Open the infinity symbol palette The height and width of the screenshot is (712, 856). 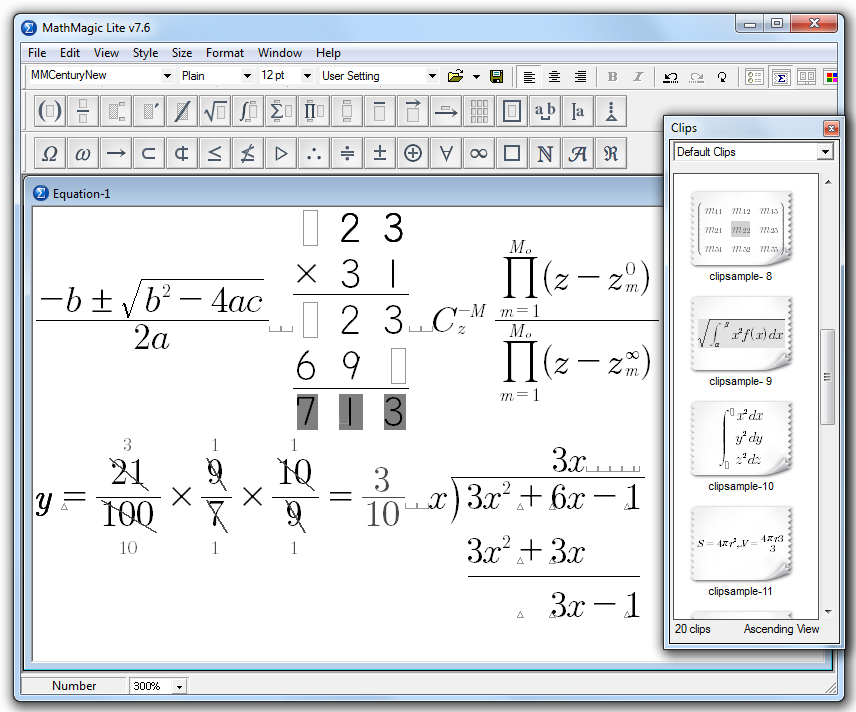click(x=479, y=153)
